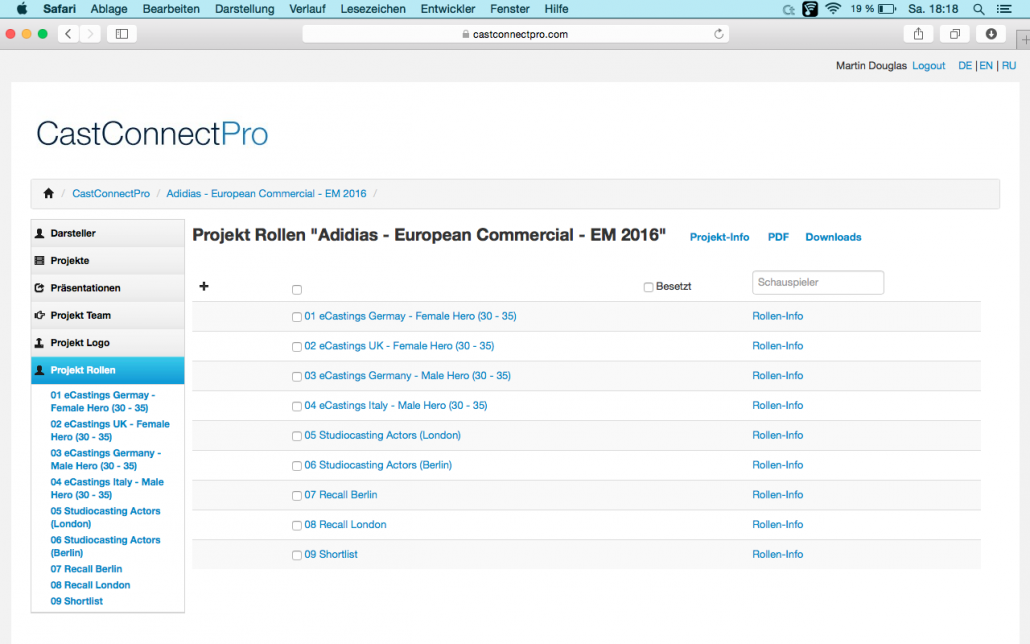Viewport: 1030px width, 644px height.
Task: Go back with Safari back arrow
Action: (68, 34)
